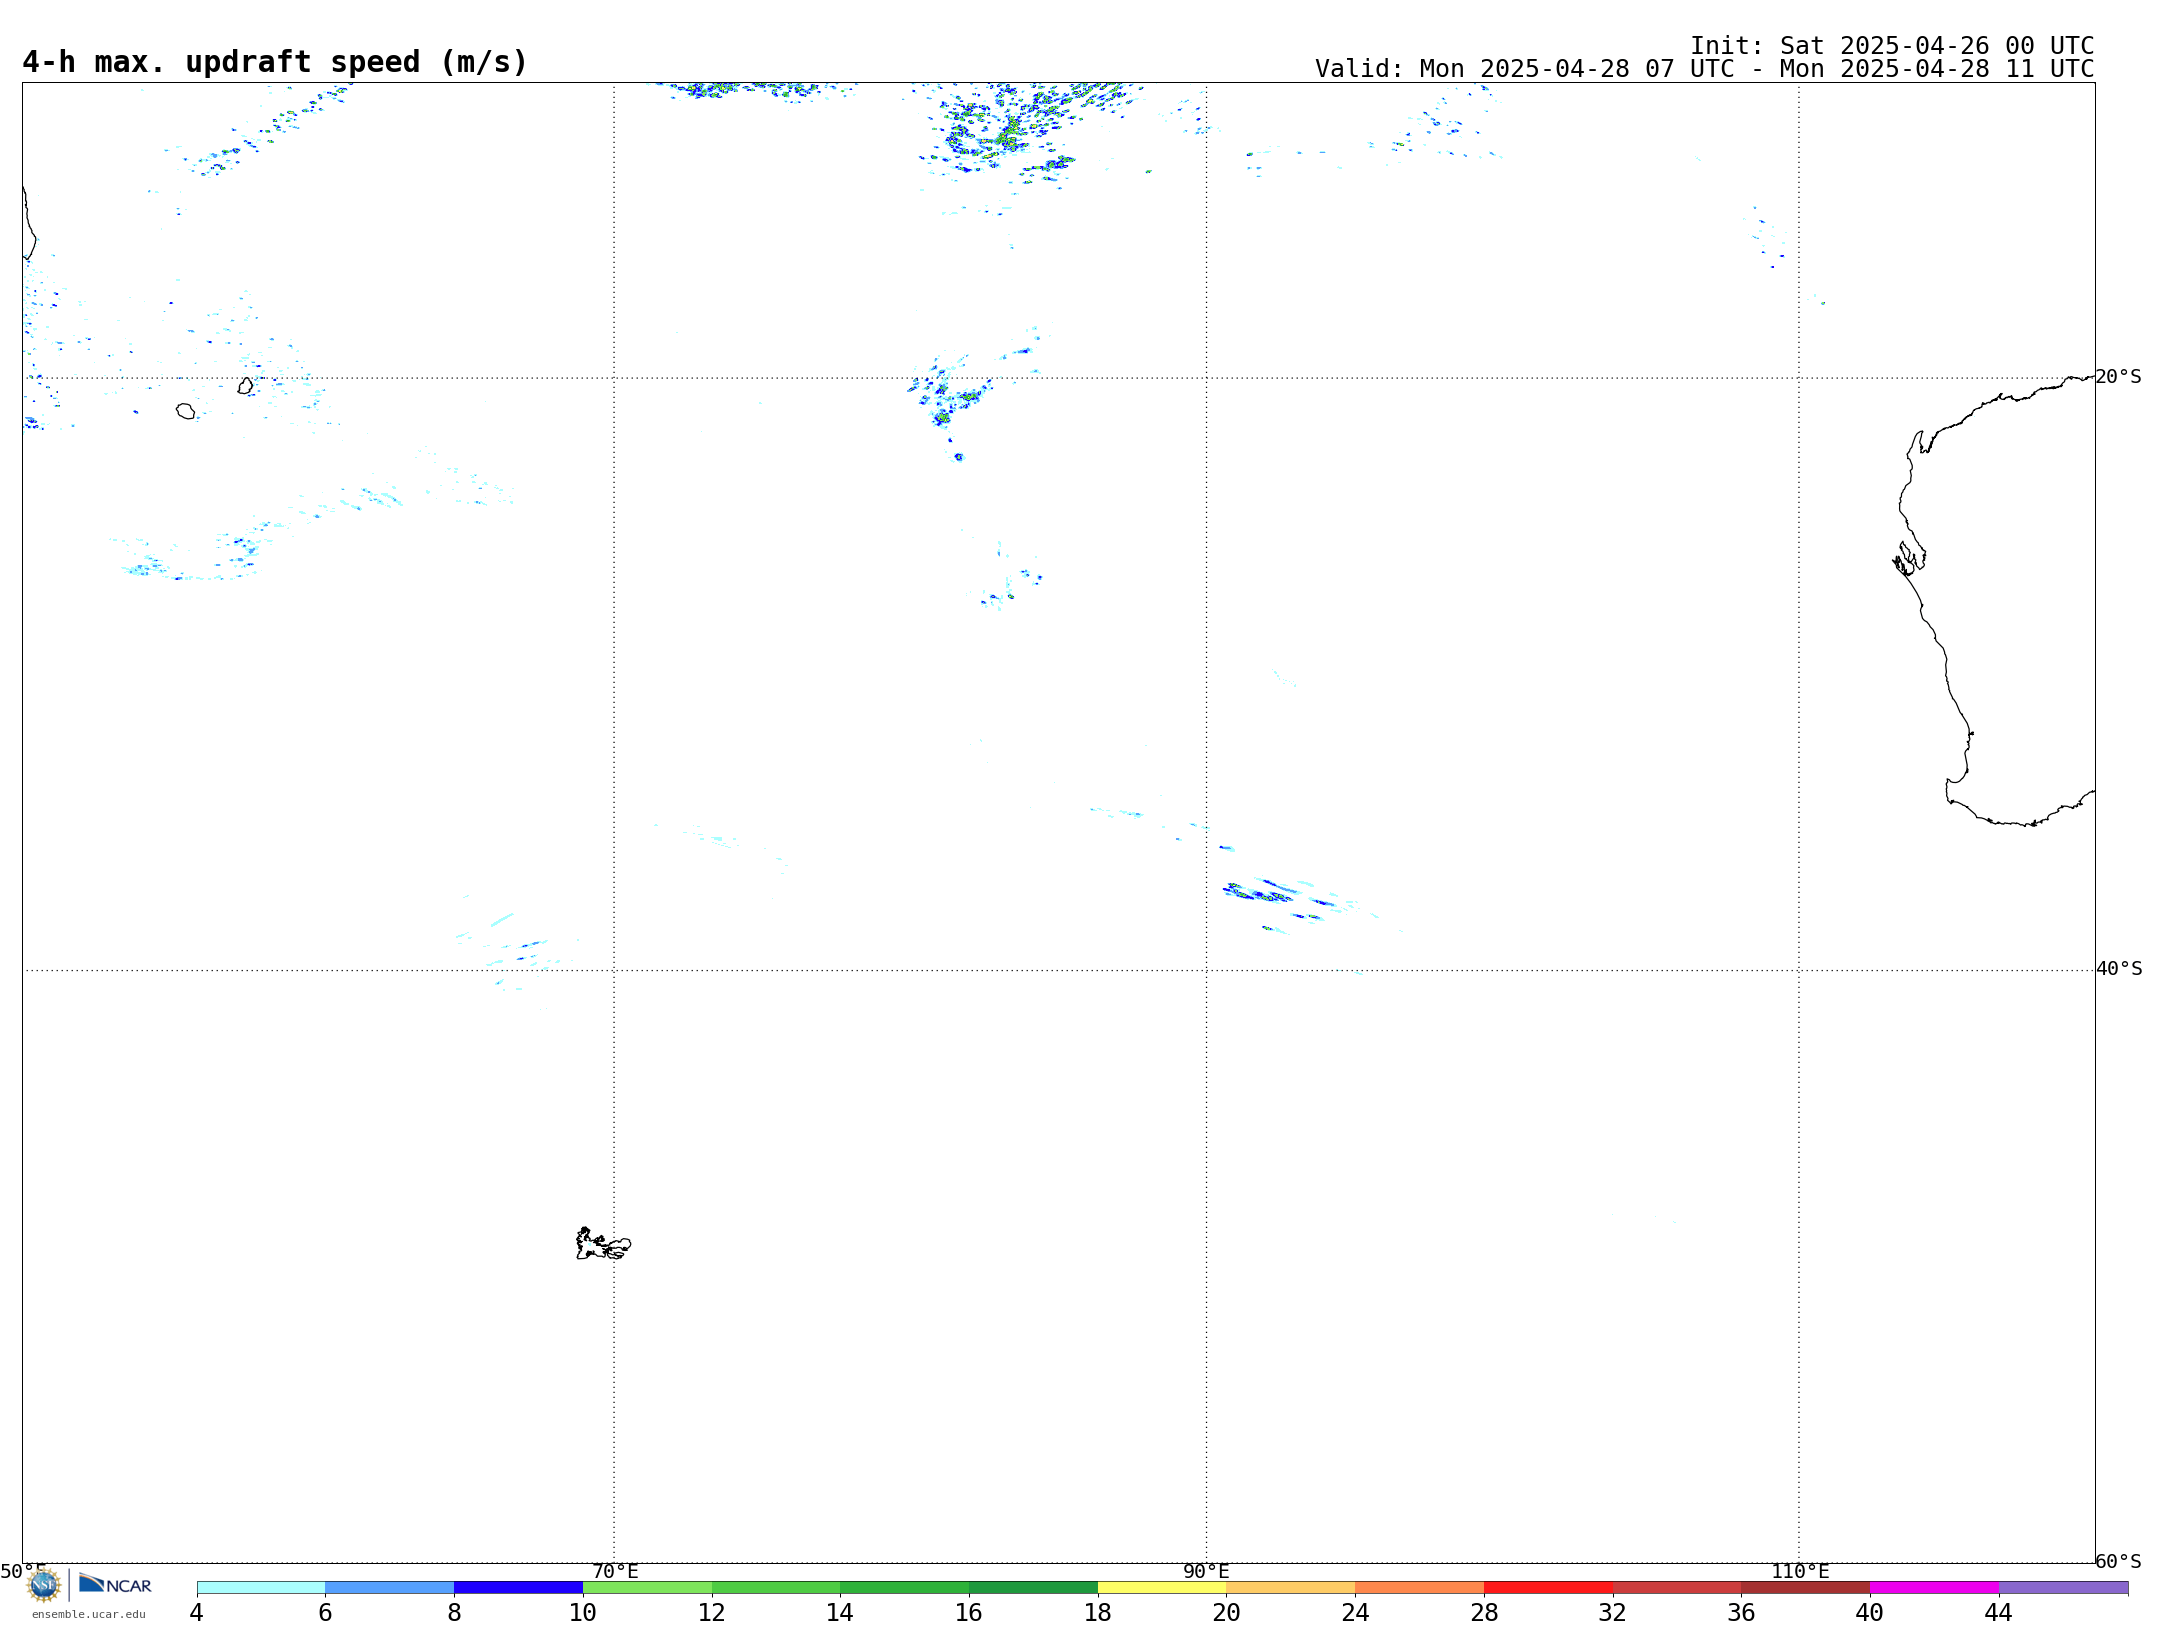Select the magenta 40-44 m/s swatch

click(1934, 1588)
